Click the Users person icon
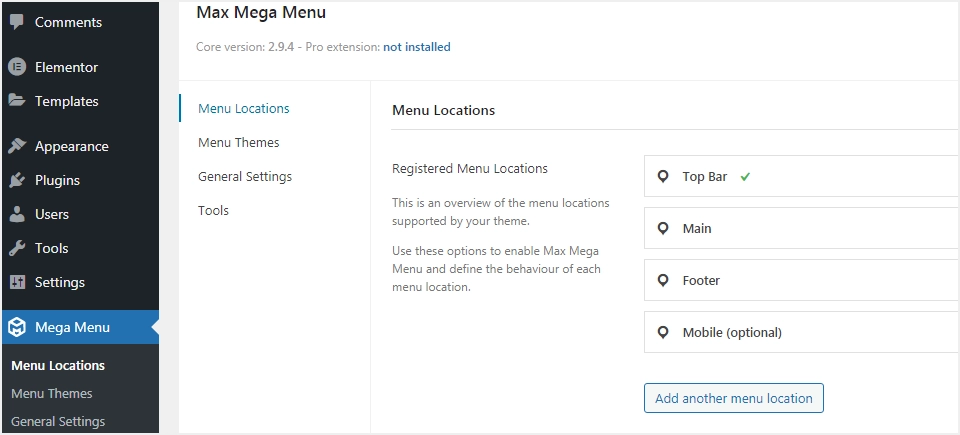 17,214
